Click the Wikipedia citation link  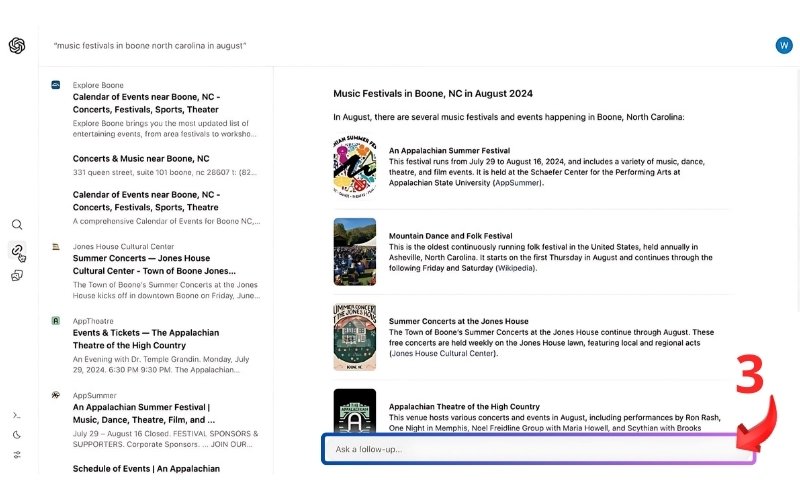click(x=515, y=268)
